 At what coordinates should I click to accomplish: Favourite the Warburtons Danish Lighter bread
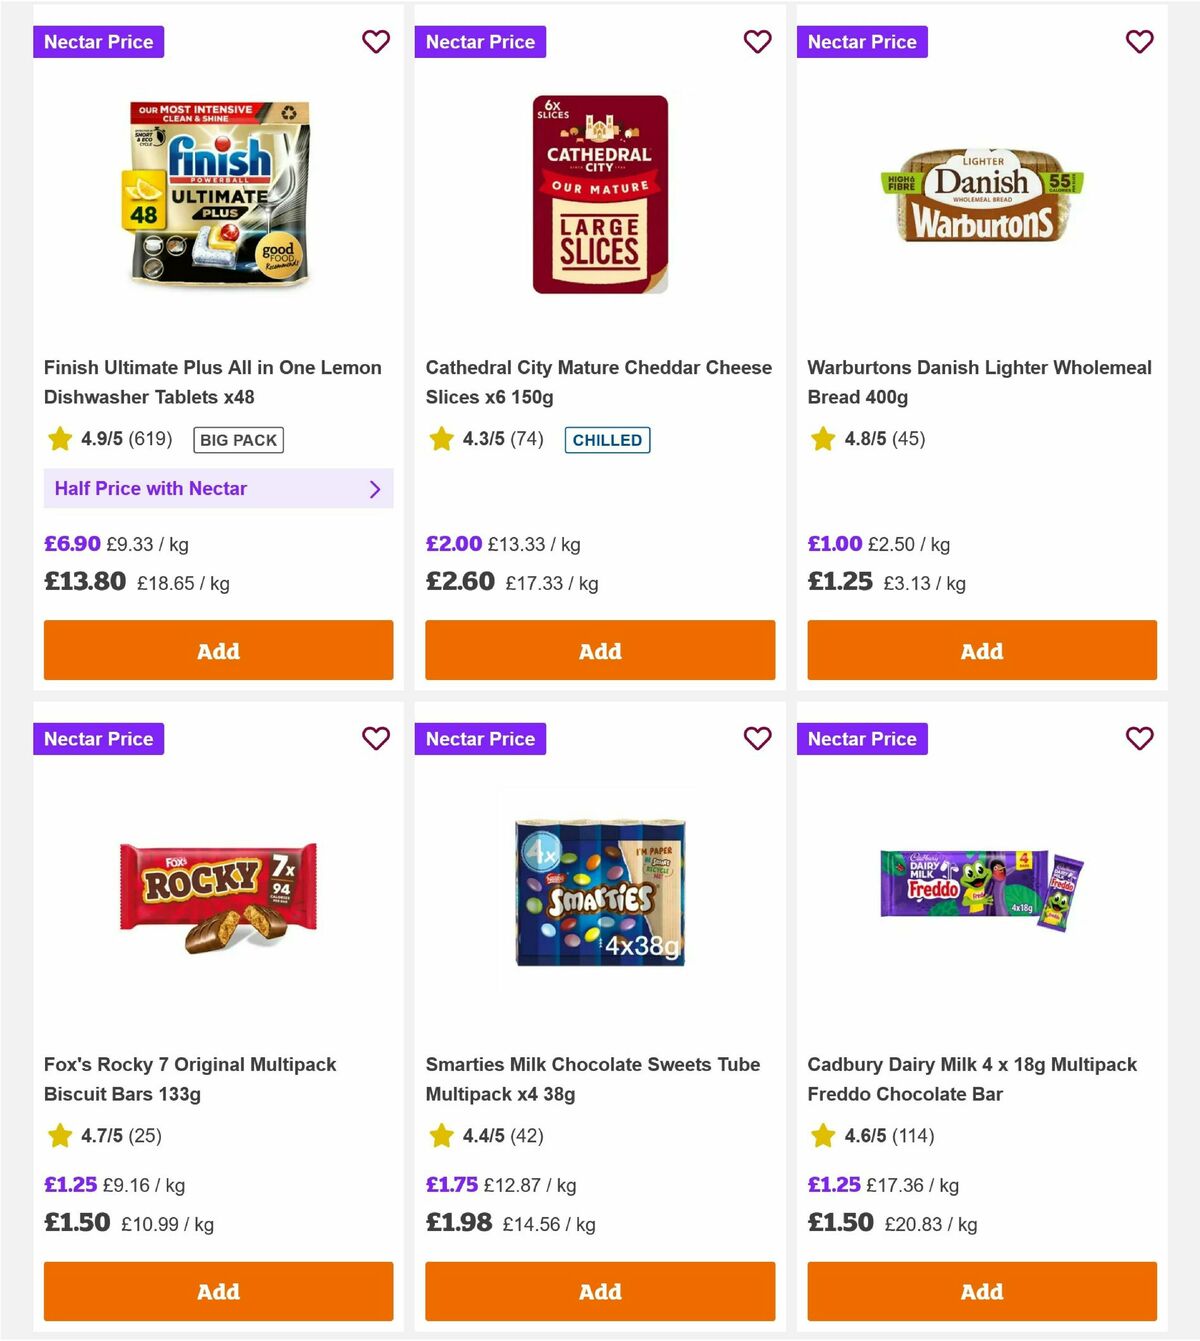click(1140, 42)
